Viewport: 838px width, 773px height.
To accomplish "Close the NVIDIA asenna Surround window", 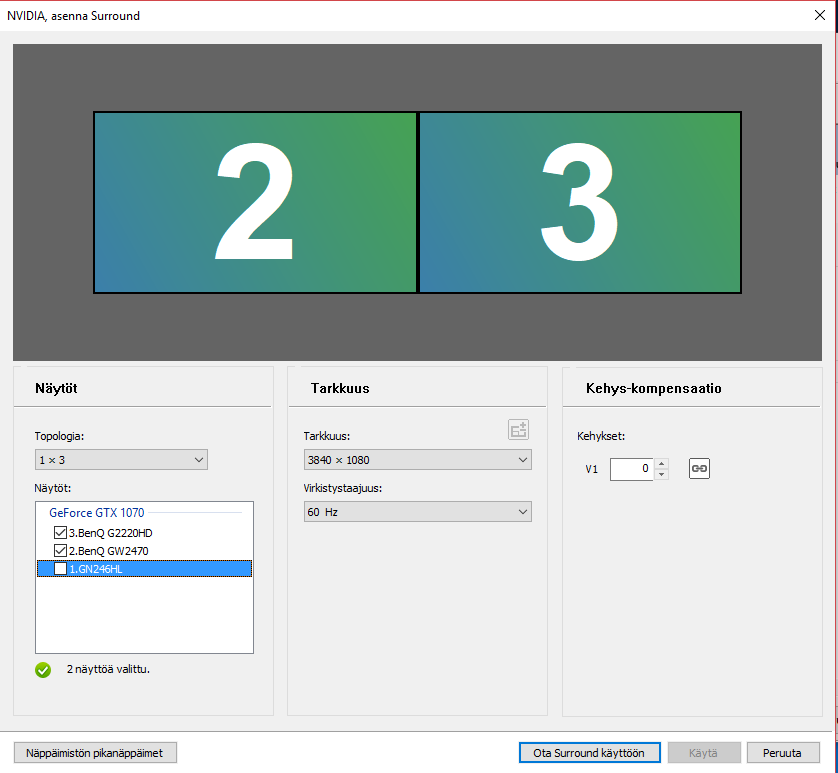I will (820, 16).
